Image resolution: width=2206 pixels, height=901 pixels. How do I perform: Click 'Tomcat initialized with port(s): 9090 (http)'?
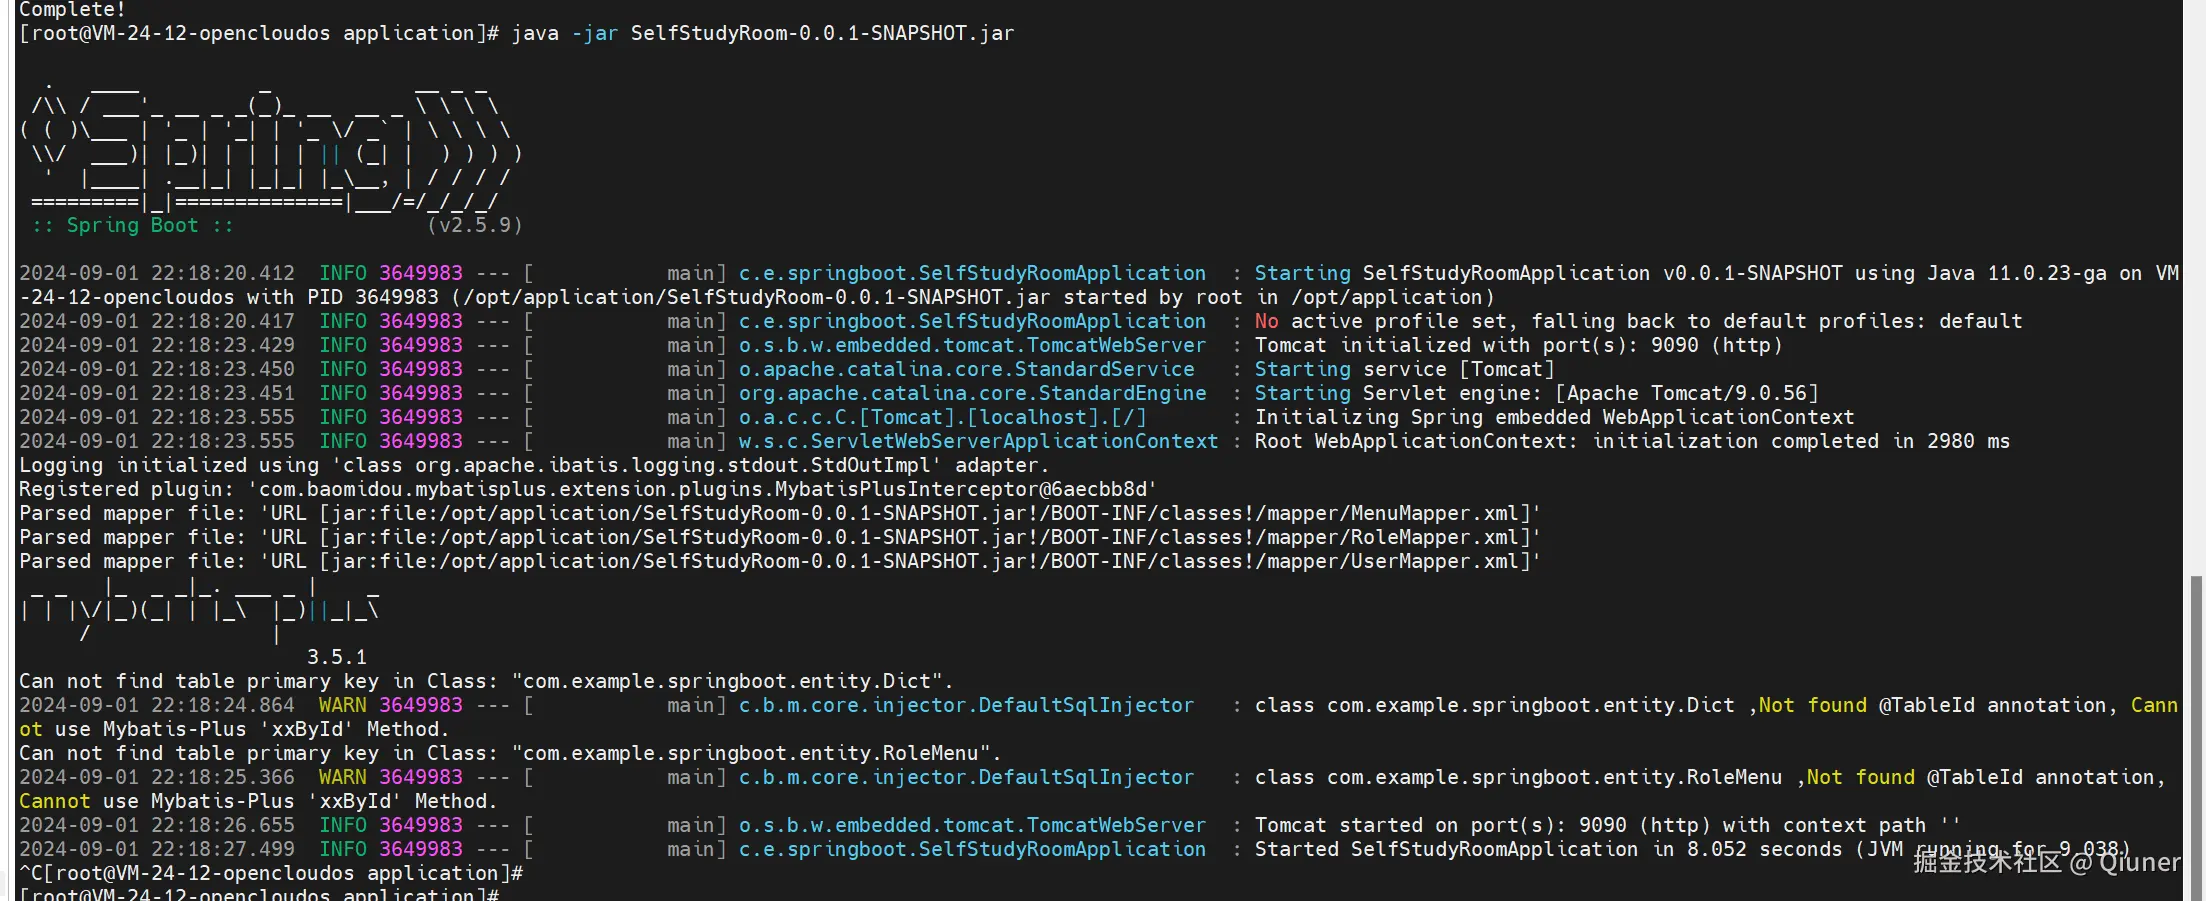1518,345
